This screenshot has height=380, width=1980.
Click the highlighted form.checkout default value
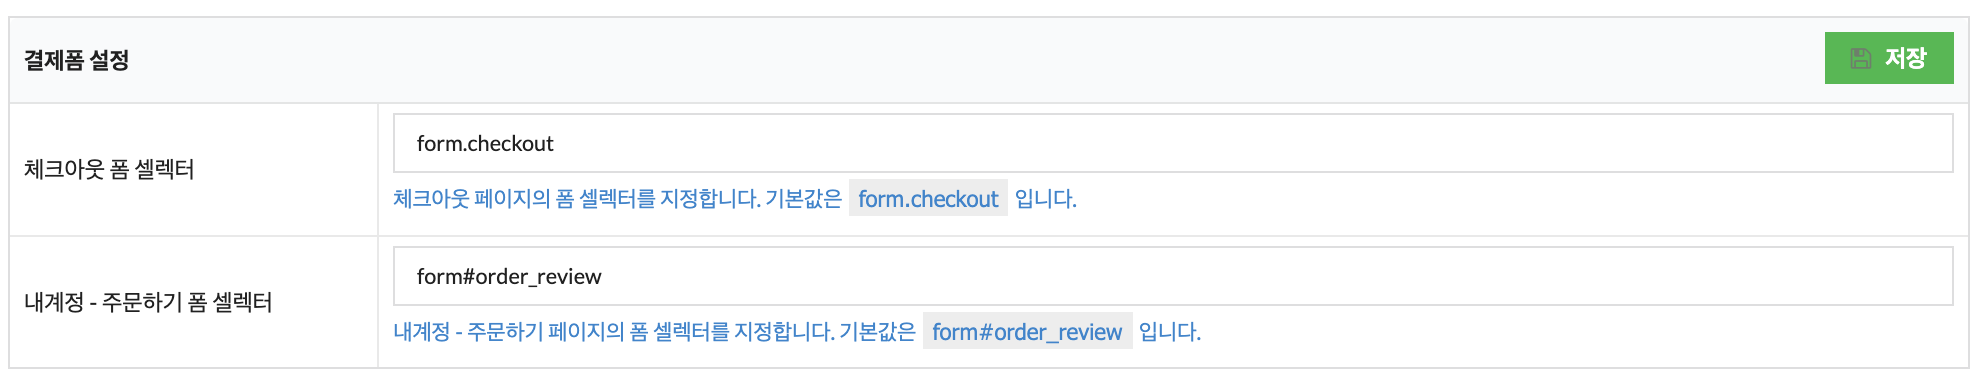pos(928,199)
